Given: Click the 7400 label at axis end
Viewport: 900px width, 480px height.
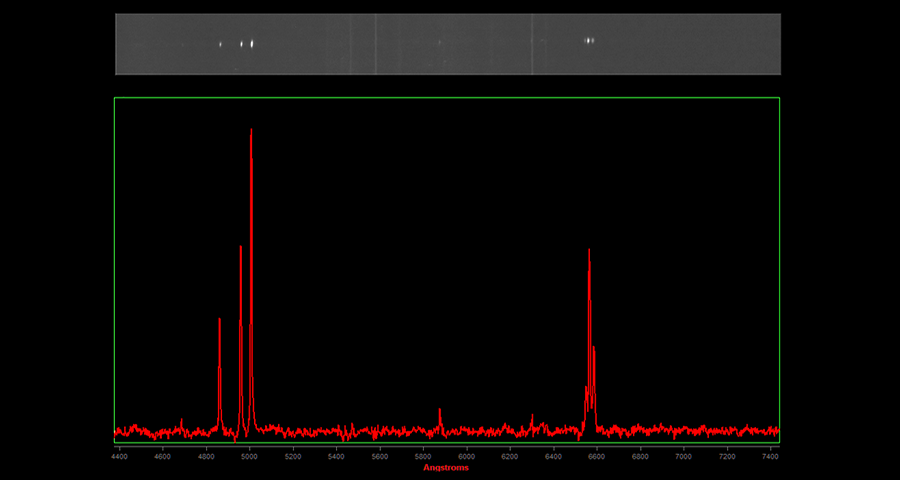Looking at the screenshot, I should click(770, 456).
